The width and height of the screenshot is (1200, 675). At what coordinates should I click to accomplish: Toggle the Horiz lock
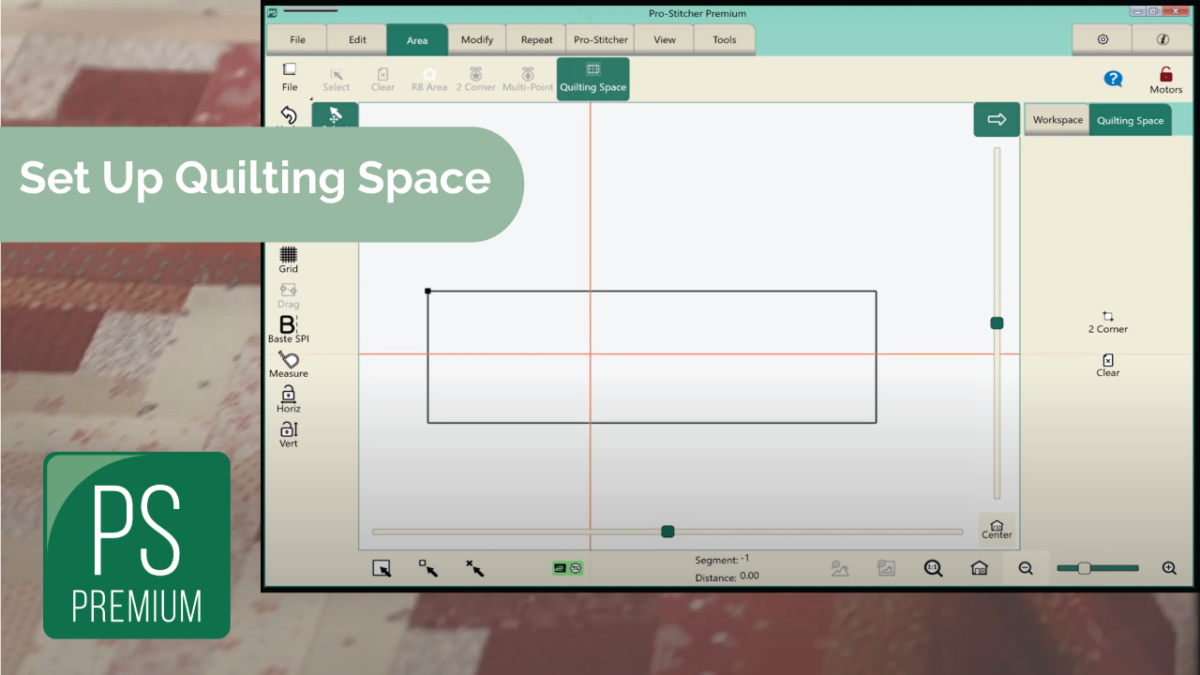pos(287,400)
